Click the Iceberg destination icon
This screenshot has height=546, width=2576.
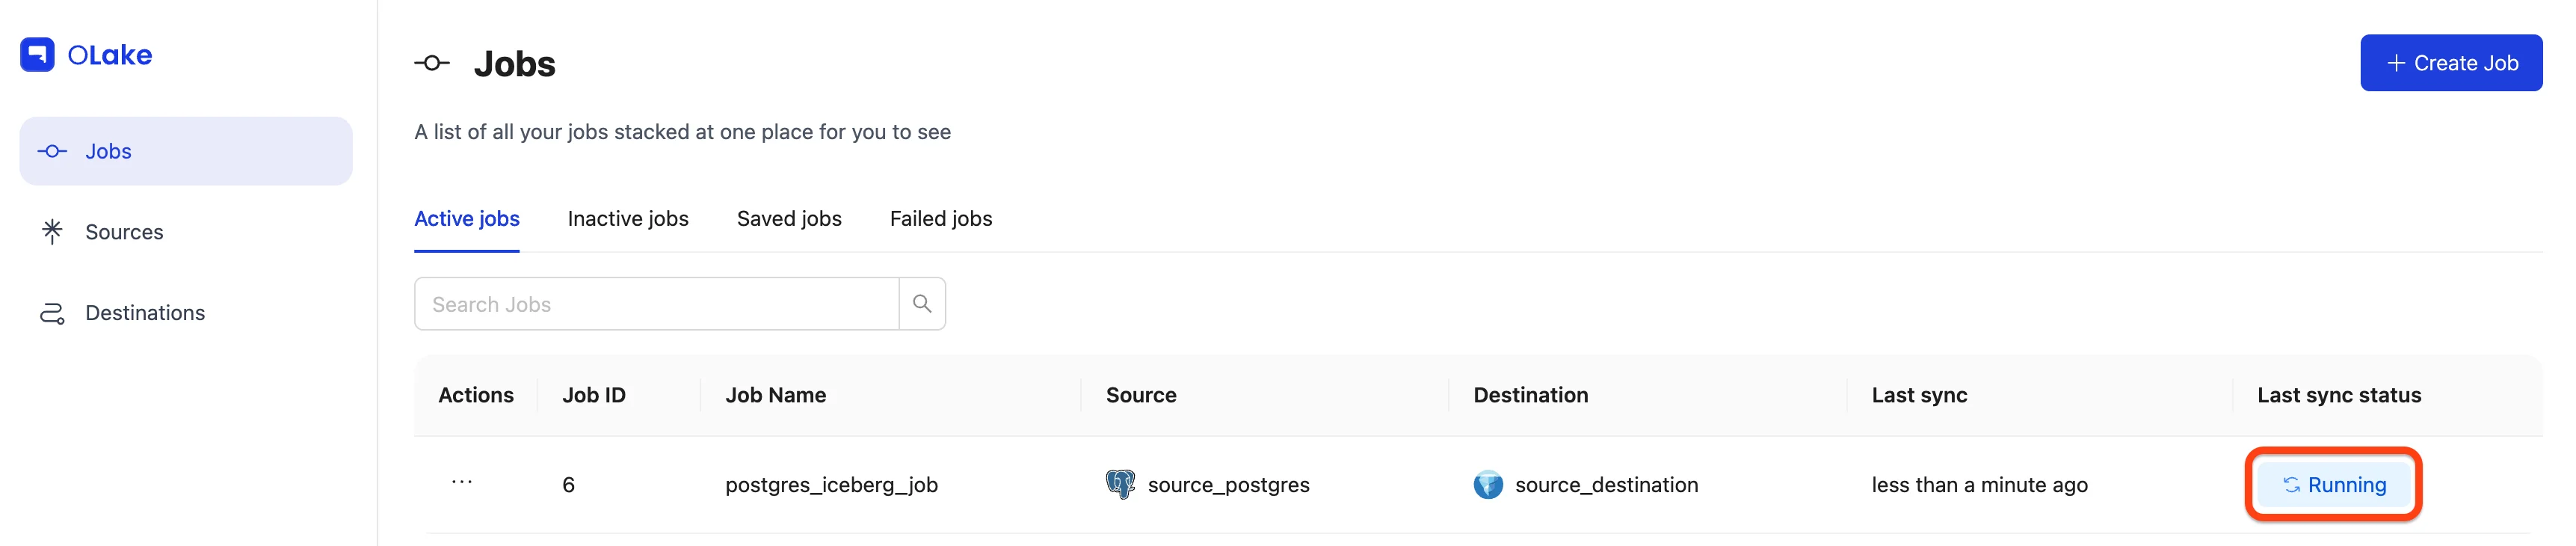coord(1487,485)
